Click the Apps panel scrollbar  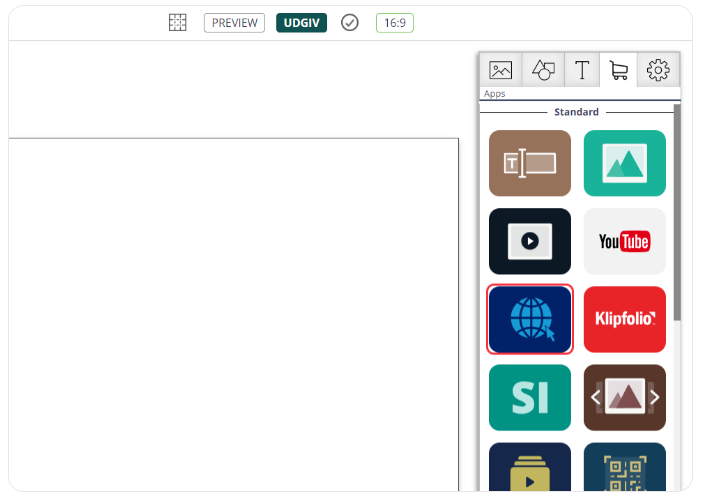[677, 212]
